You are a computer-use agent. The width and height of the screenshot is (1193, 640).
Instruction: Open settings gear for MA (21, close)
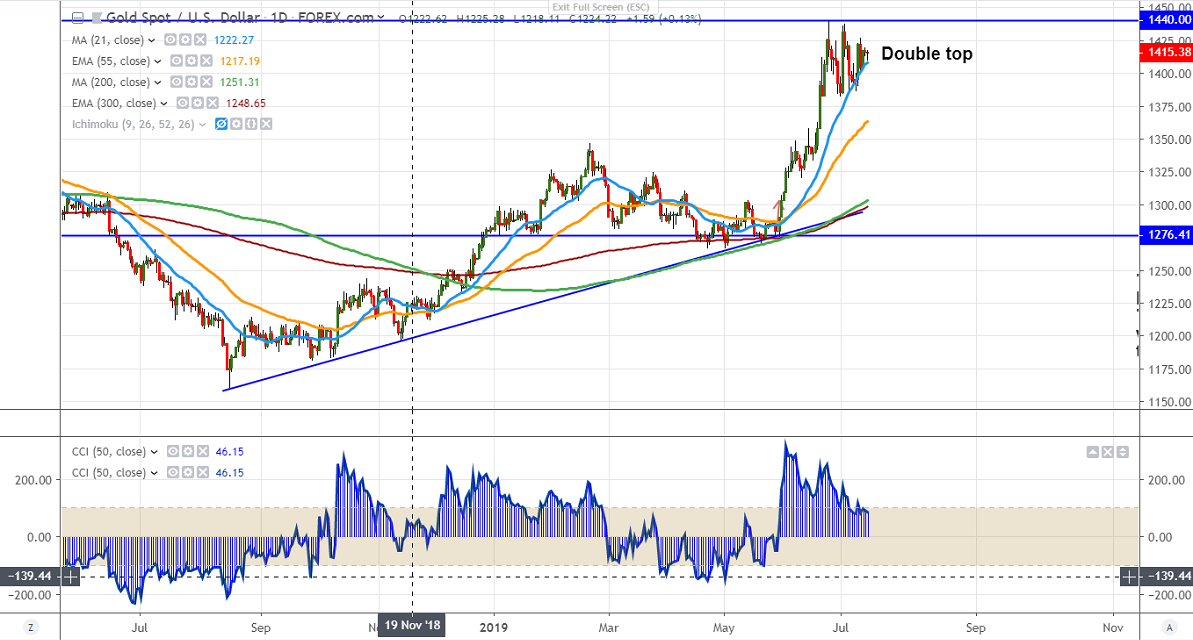tap(186, 40)
